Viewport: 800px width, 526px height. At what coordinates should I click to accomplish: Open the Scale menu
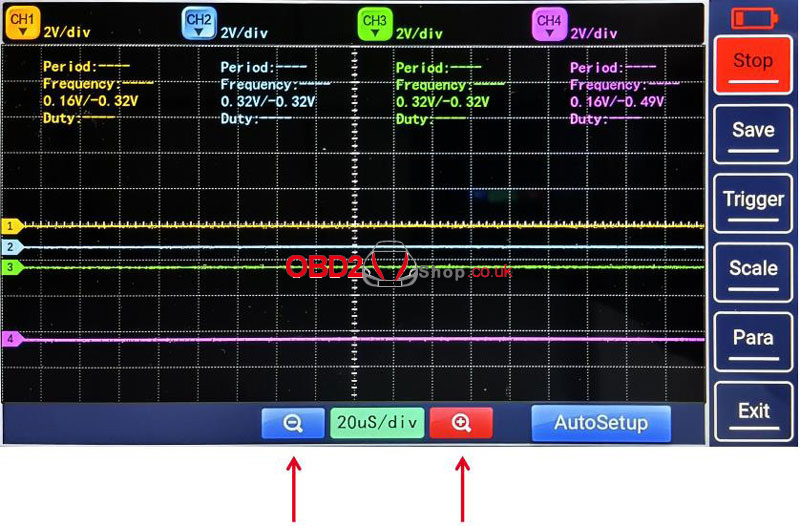click(x=752, y=271)
